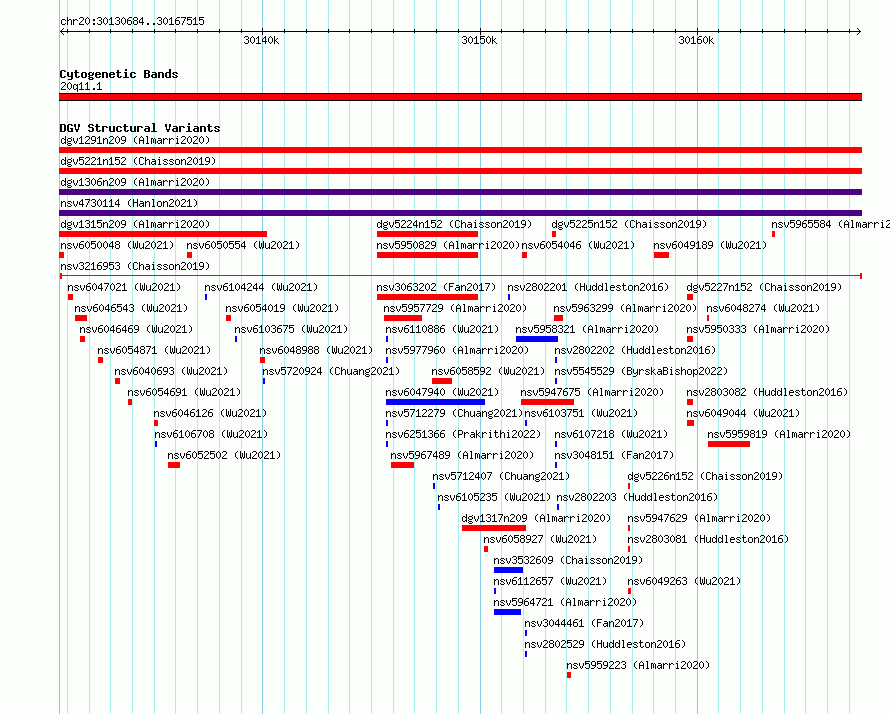Click nsv6047021 (Wu2021) label

click(x=124, y=287)
